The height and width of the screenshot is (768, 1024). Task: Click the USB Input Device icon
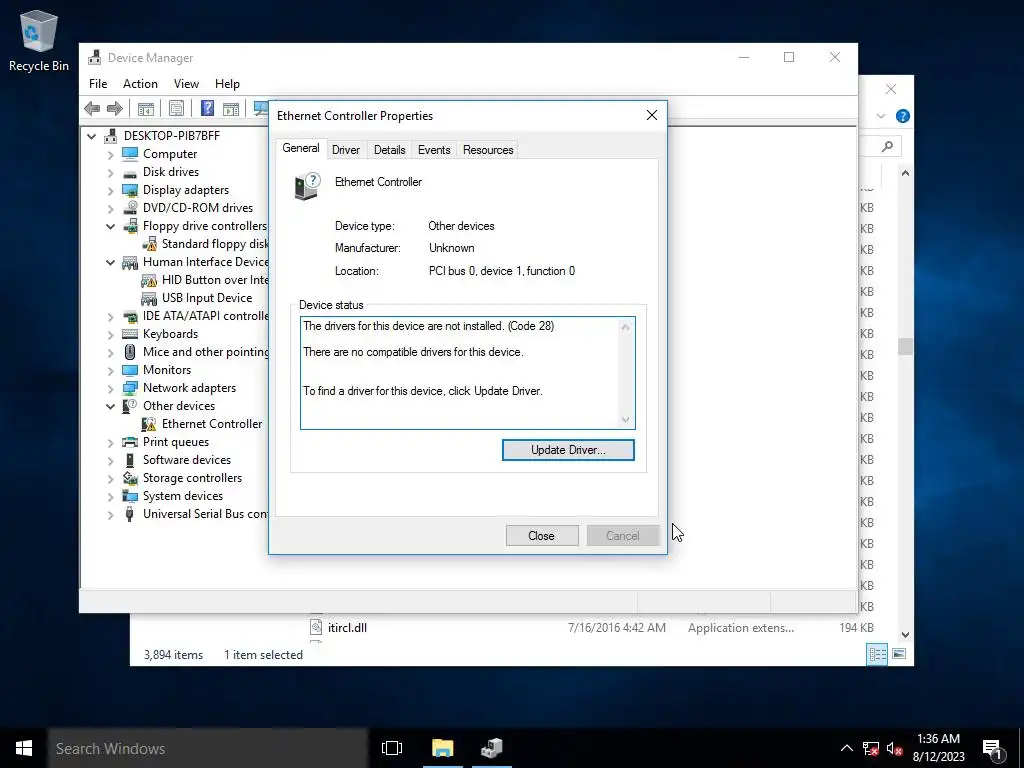150,298
